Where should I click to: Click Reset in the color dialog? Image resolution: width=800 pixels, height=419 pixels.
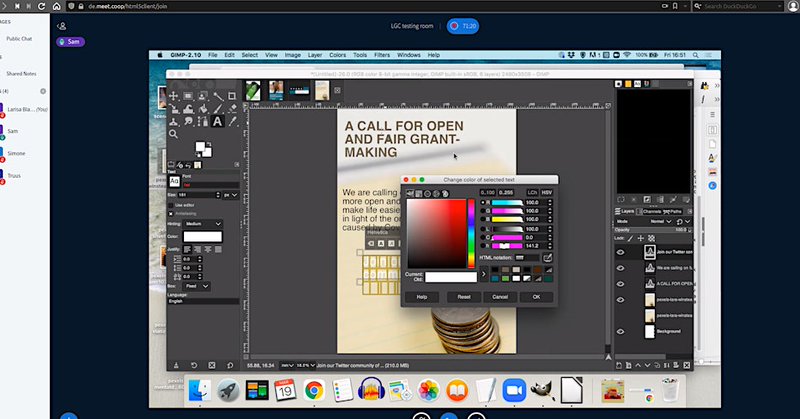[464, 297]
